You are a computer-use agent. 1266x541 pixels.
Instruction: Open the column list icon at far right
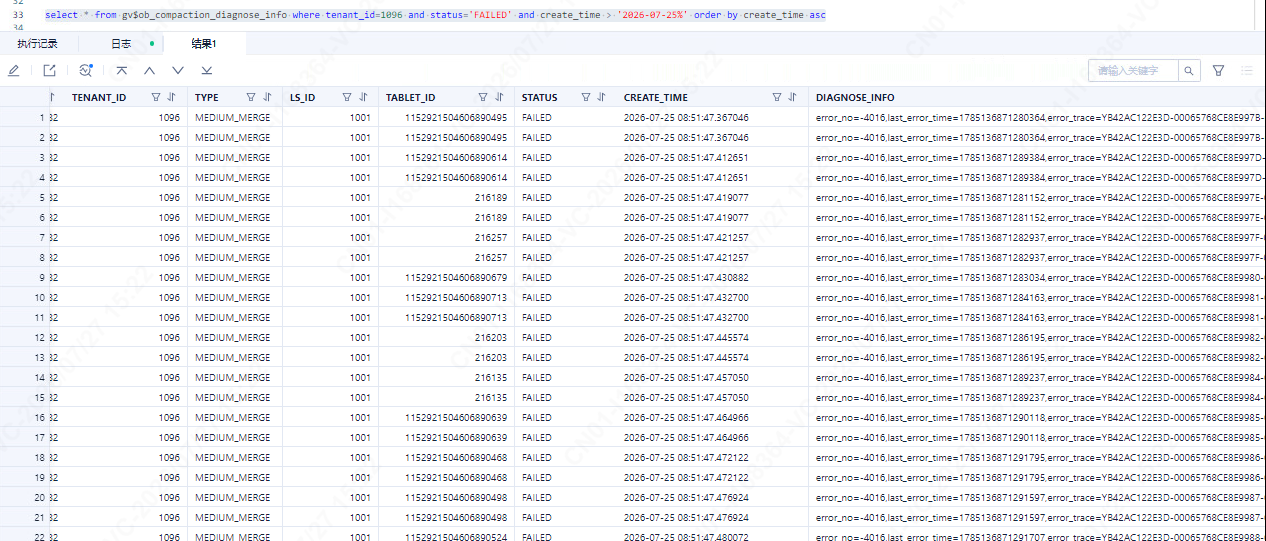click(x=1247, y=71)
